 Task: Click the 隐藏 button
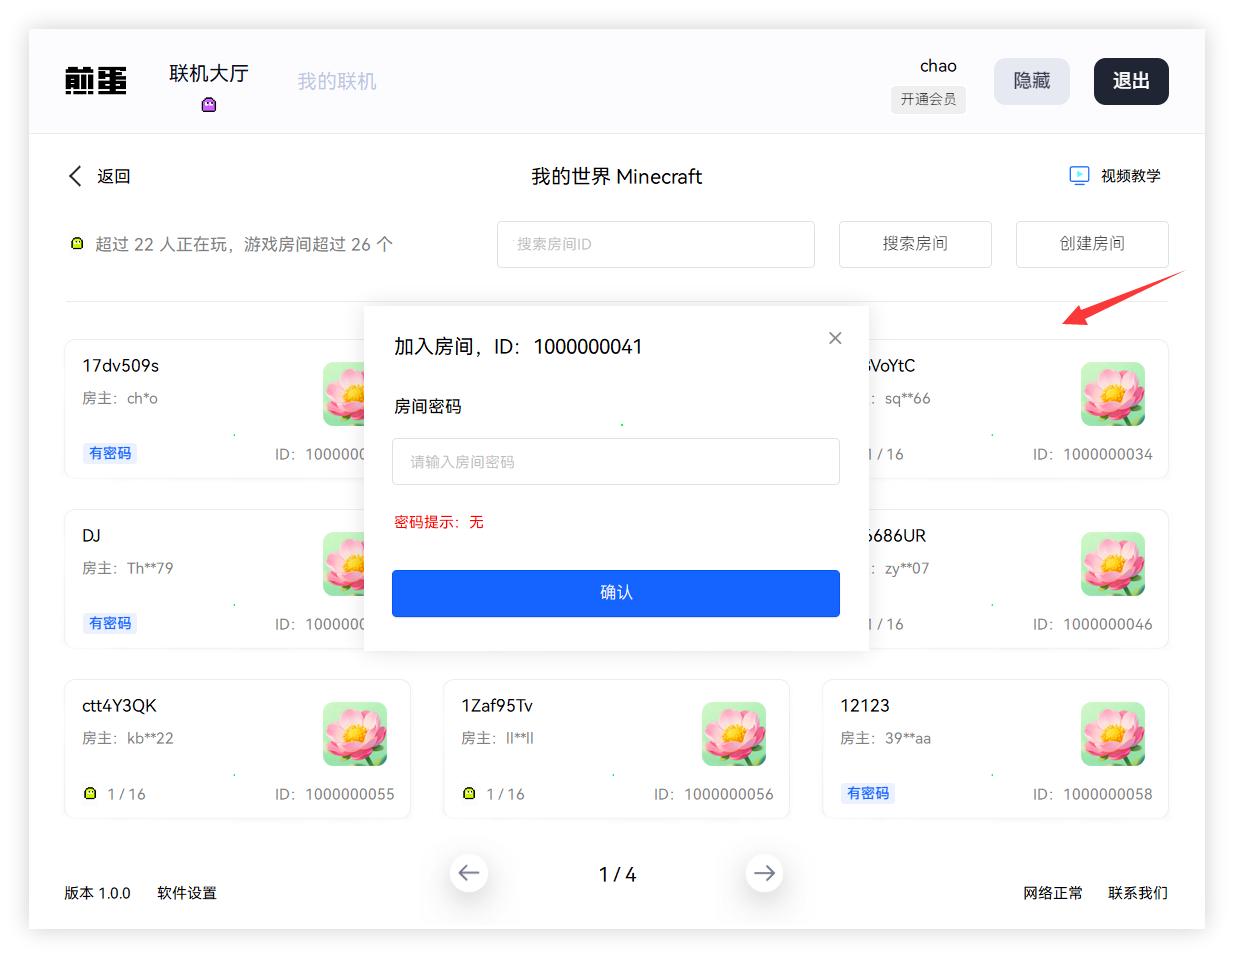click(x=1031, y=81)
